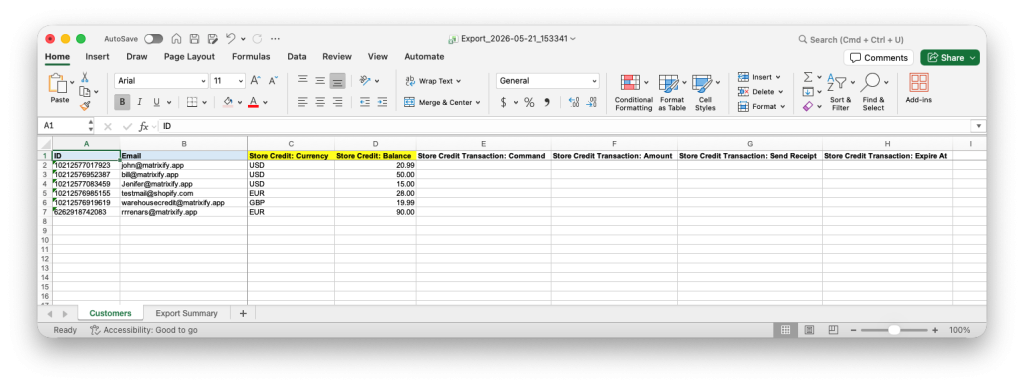Click Merge & Center button

pos(442,102)
